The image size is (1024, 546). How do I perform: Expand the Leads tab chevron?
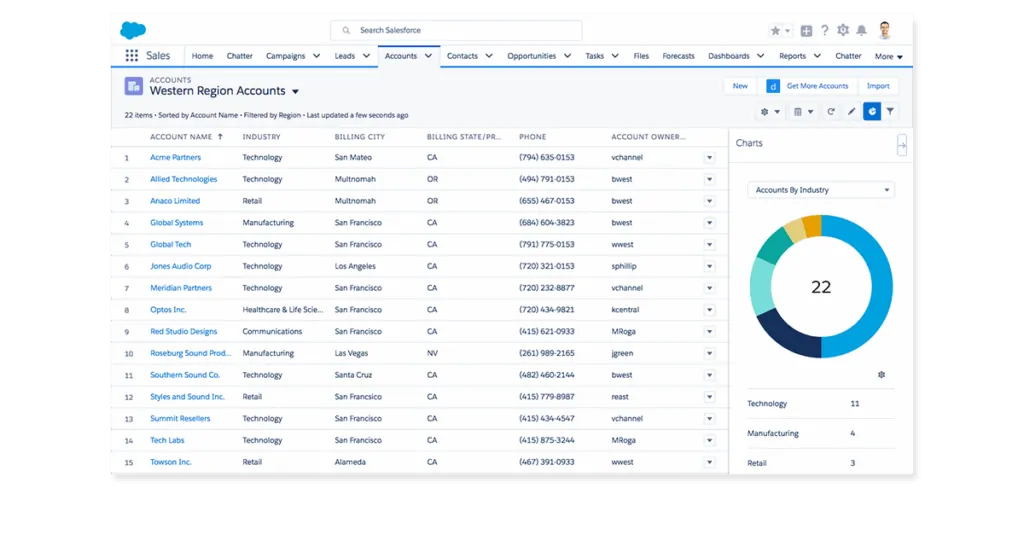tap(366, 56)
